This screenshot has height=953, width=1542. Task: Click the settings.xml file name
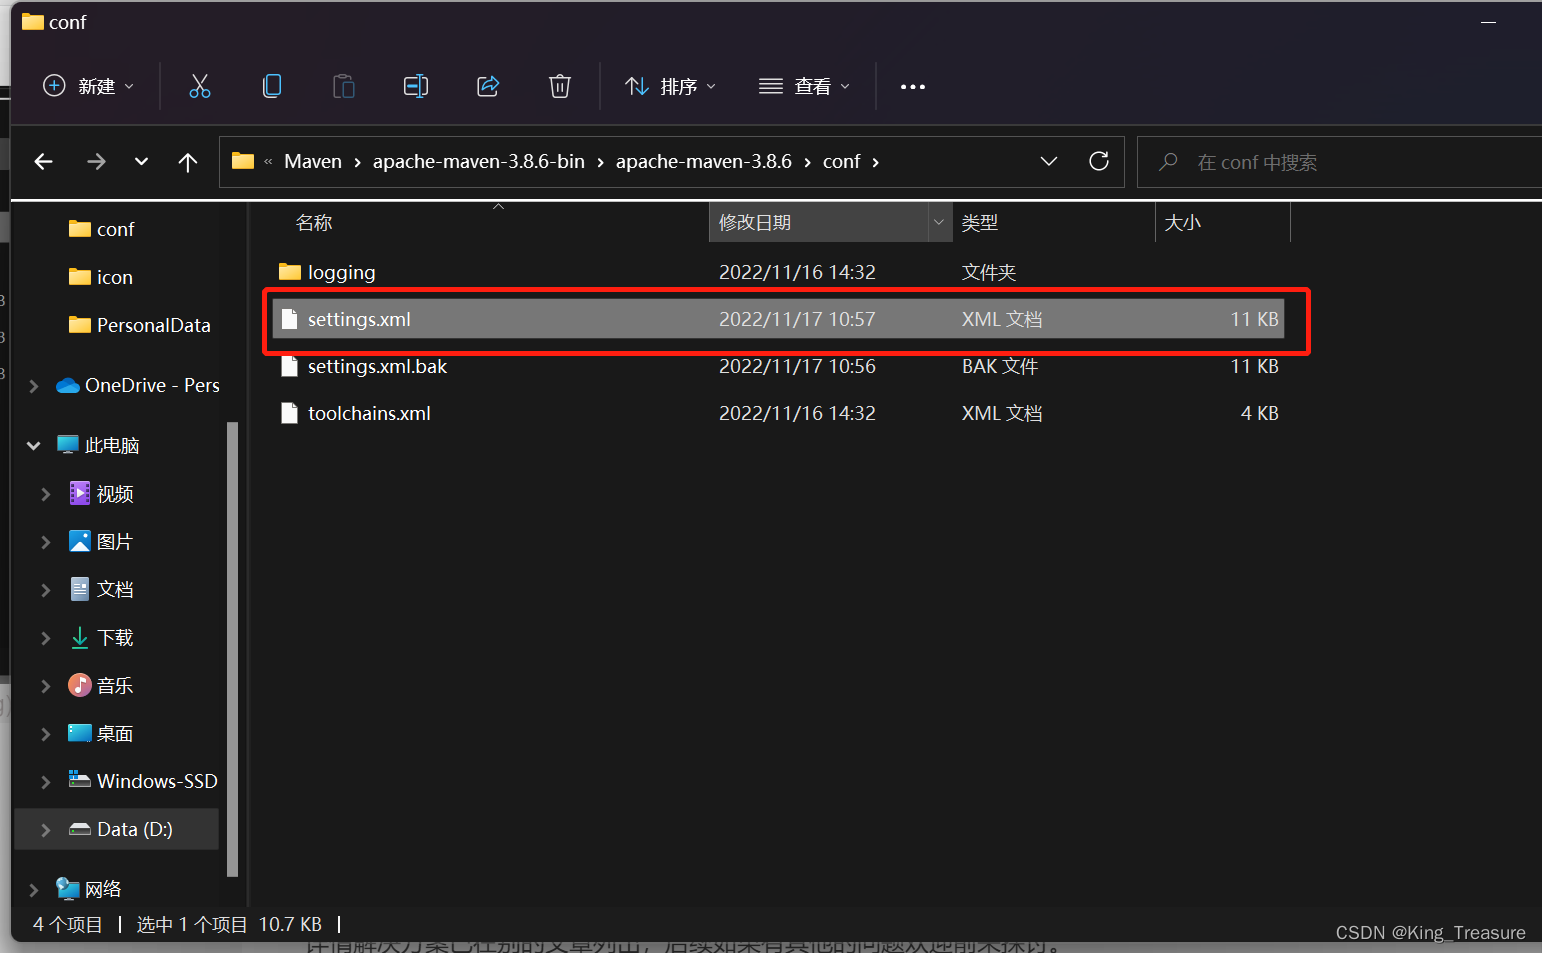(359, 319)
